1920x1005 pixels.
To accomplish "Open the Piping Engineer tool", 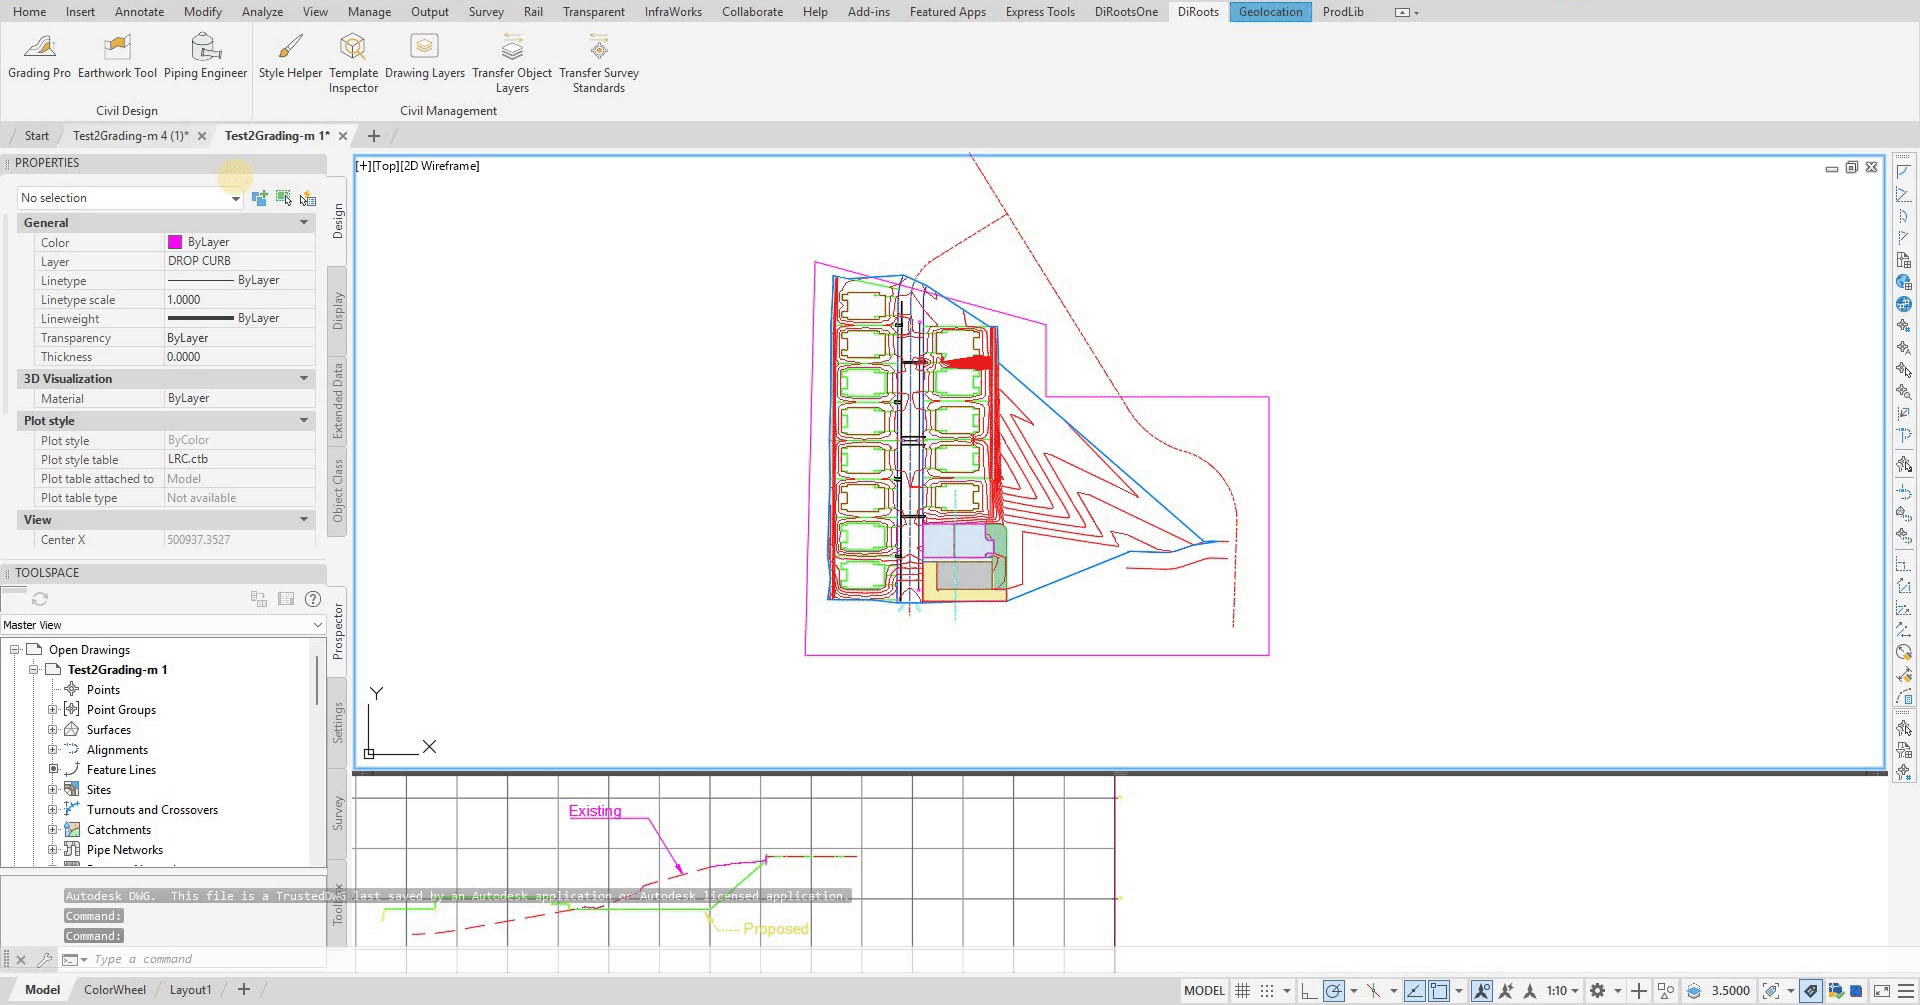I will point(205,56).
